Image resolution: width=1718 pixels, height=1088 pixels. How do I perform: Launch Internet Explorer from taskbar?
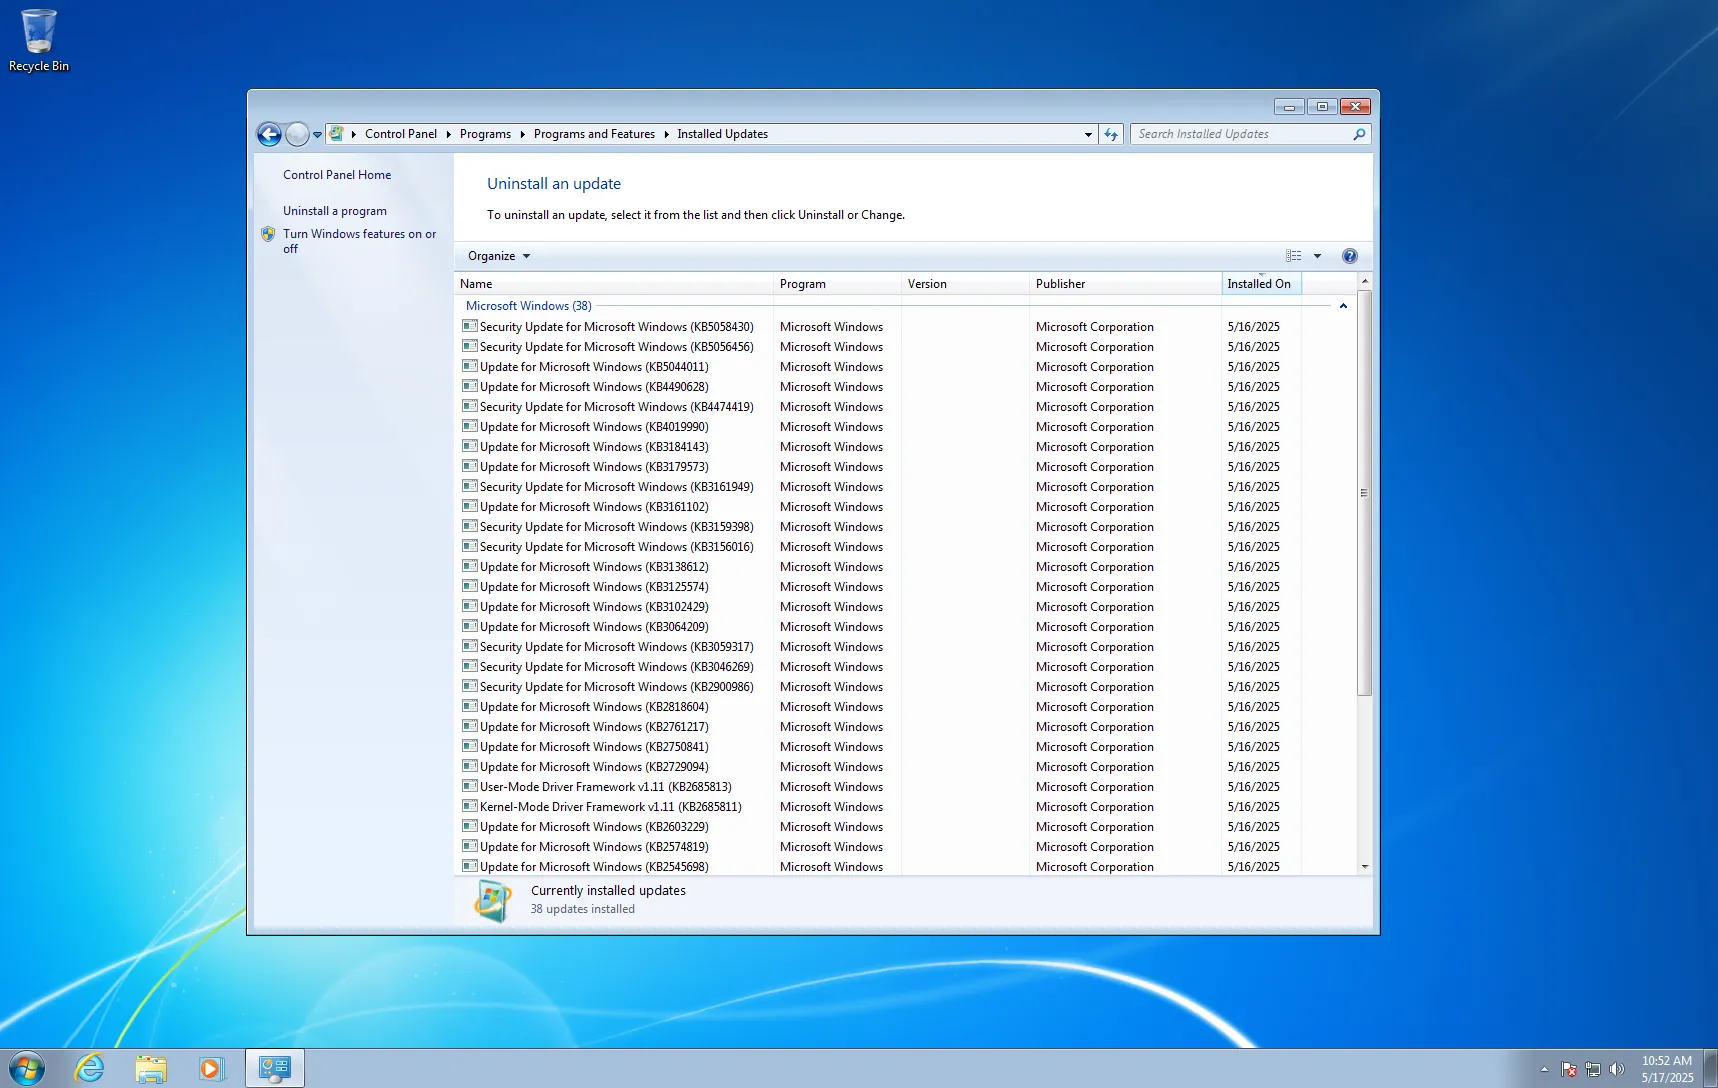point(90,1068)
